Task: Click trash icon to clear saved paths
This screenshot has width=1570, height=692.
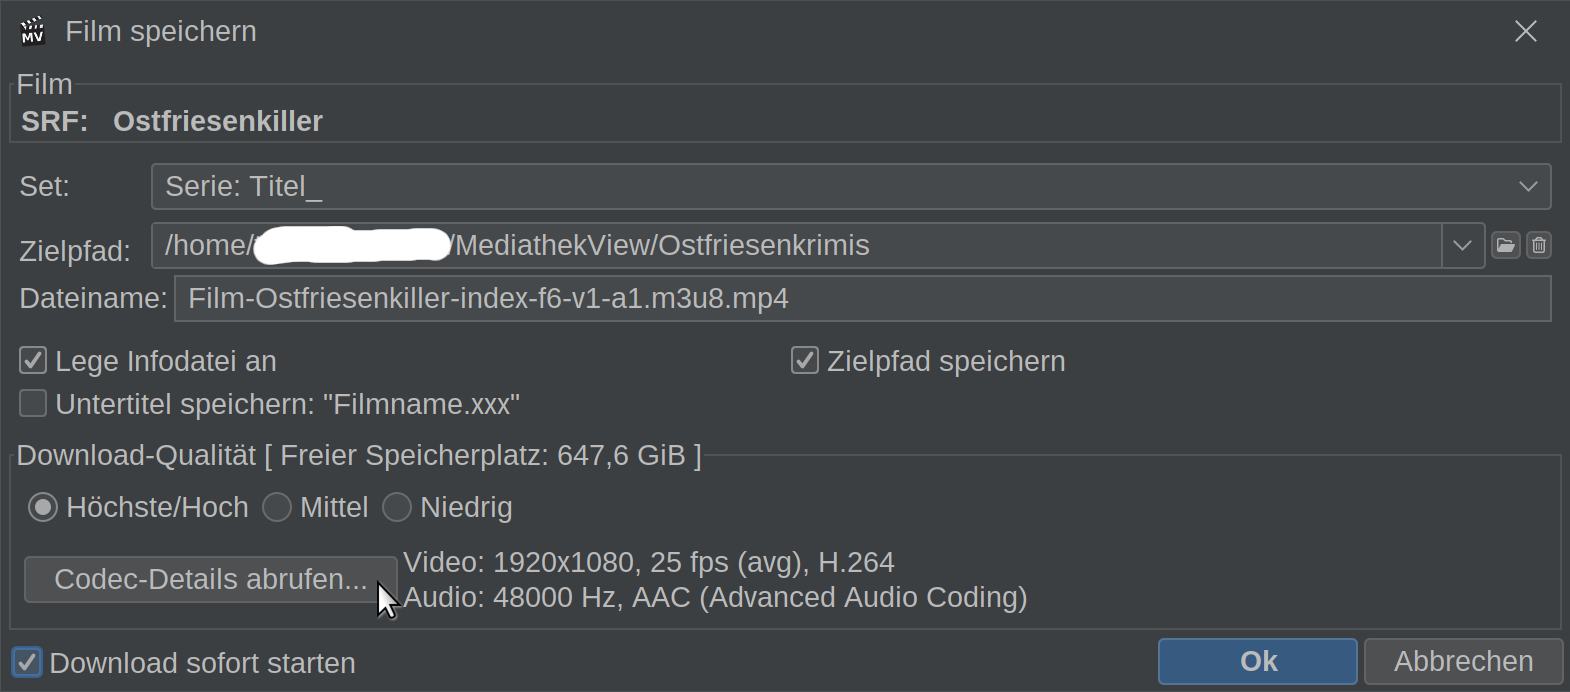Action: 1539,245
